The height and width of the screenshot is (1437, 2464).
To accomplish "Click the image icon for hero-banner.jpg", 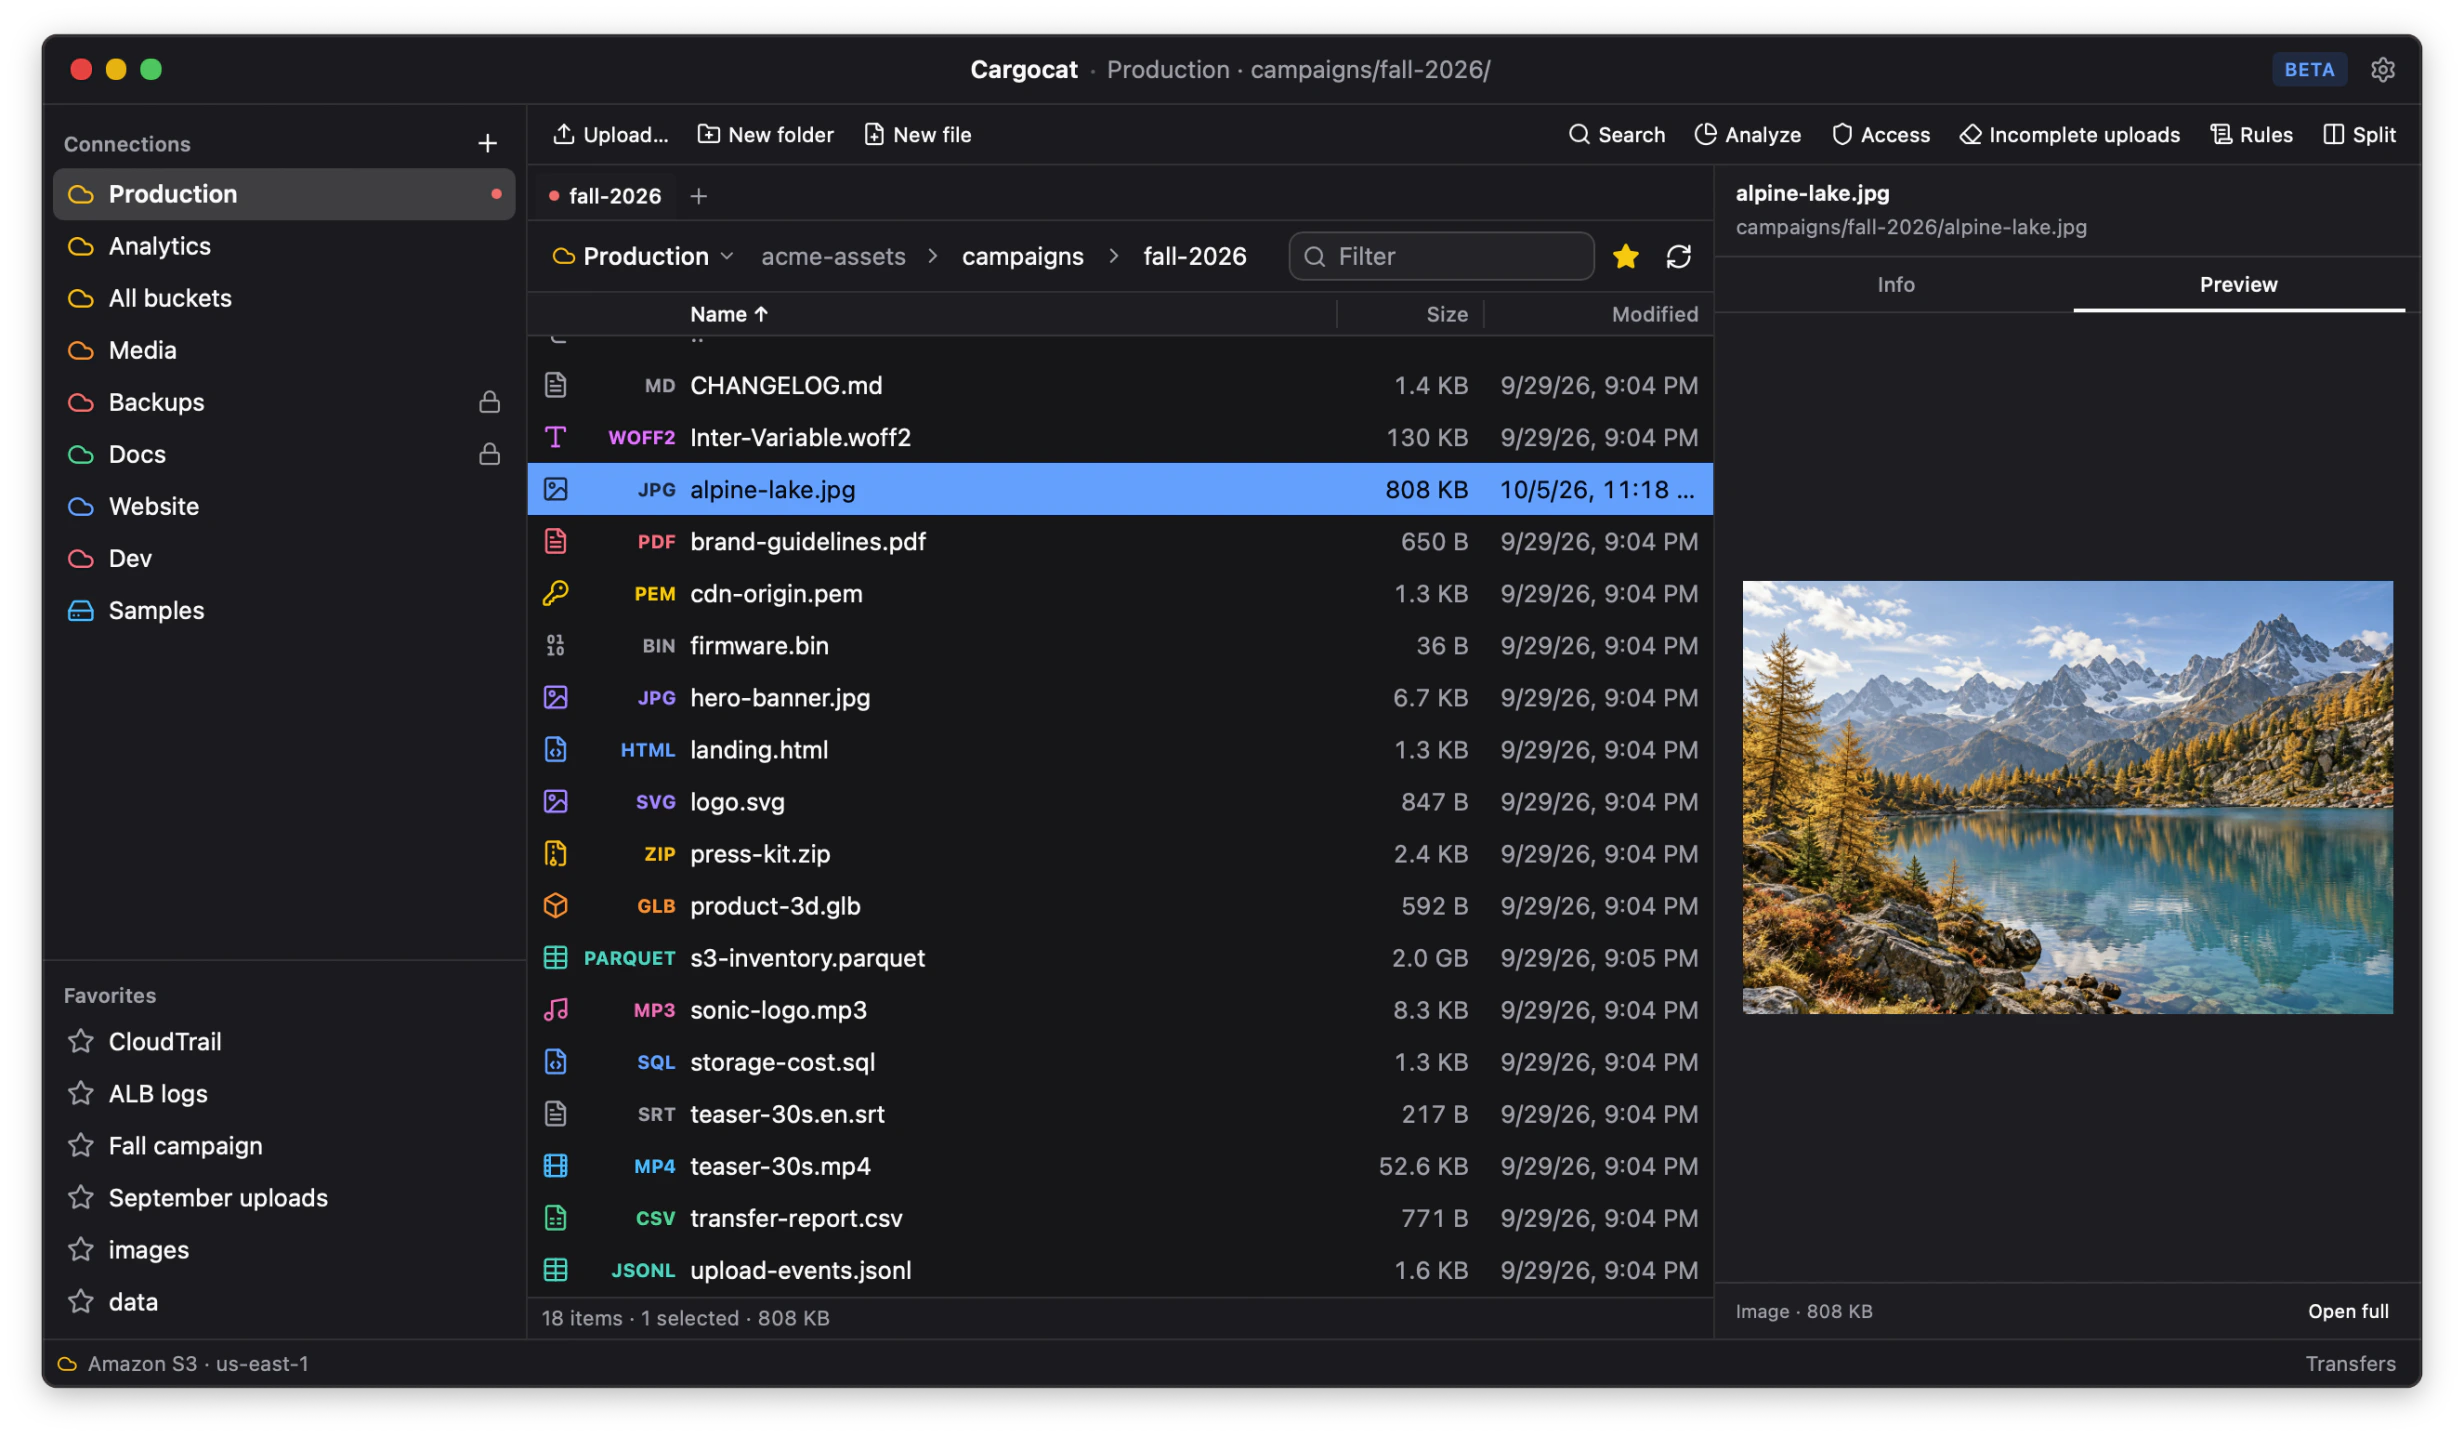I will click(555, 698).
